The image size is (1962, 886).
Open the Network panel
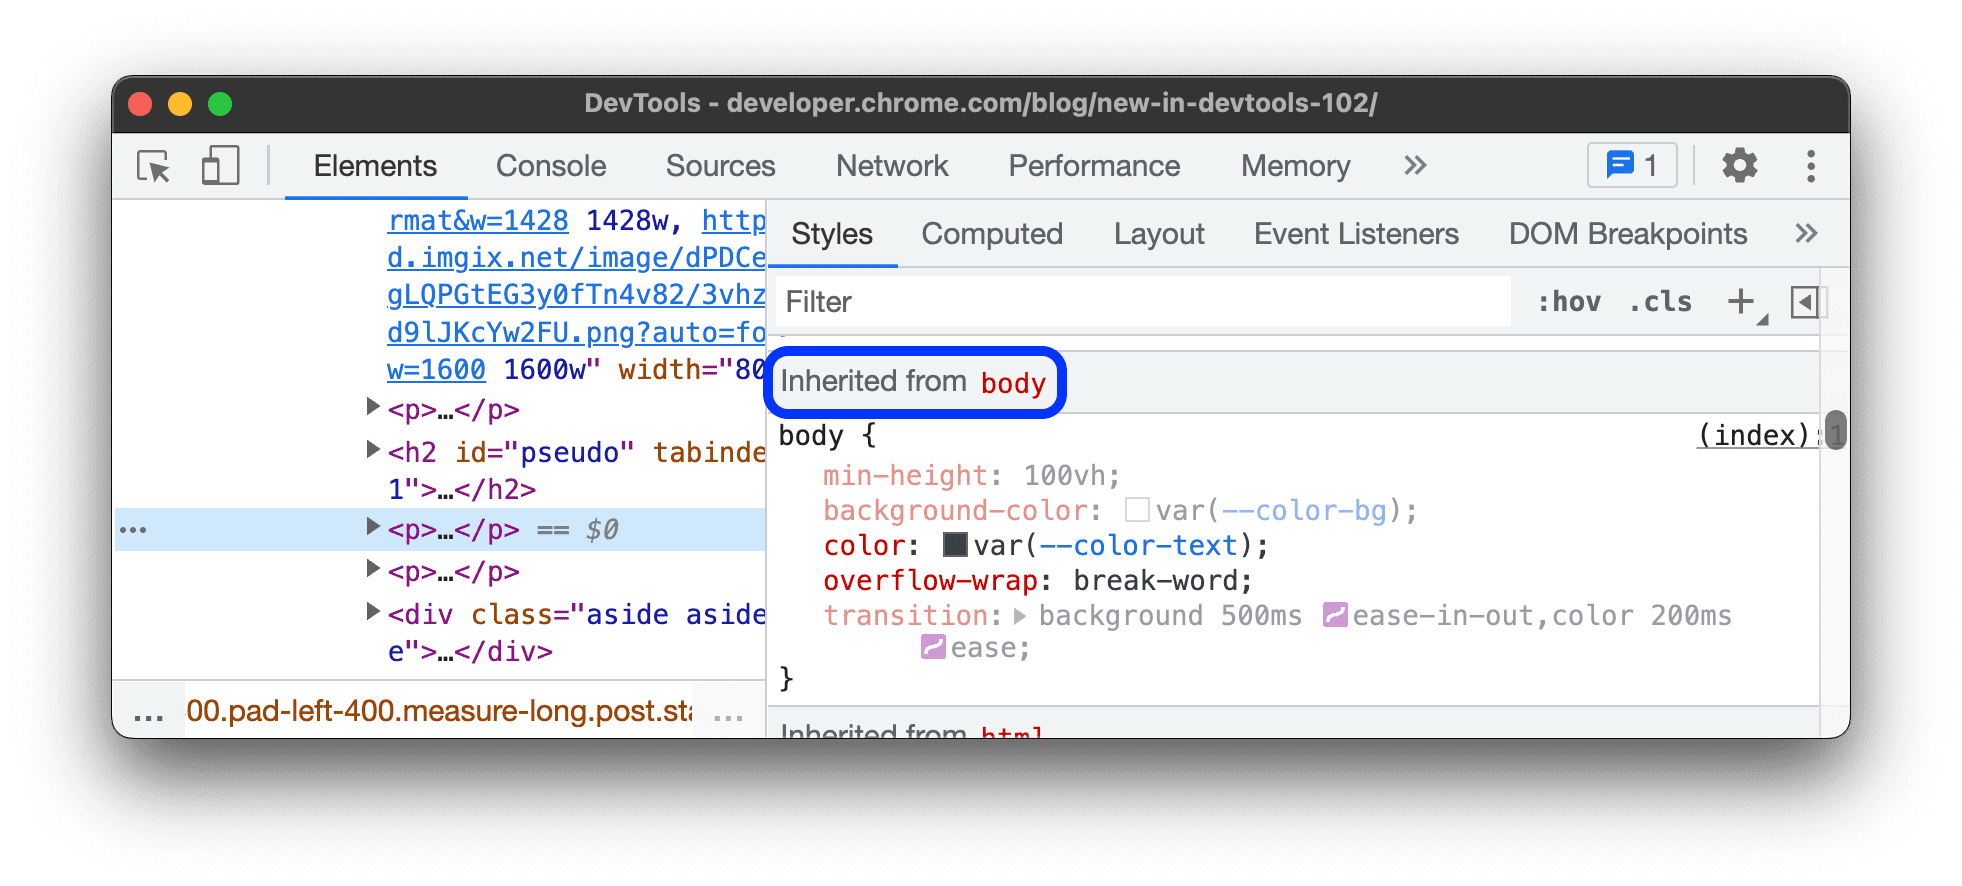tap(891, 166)
